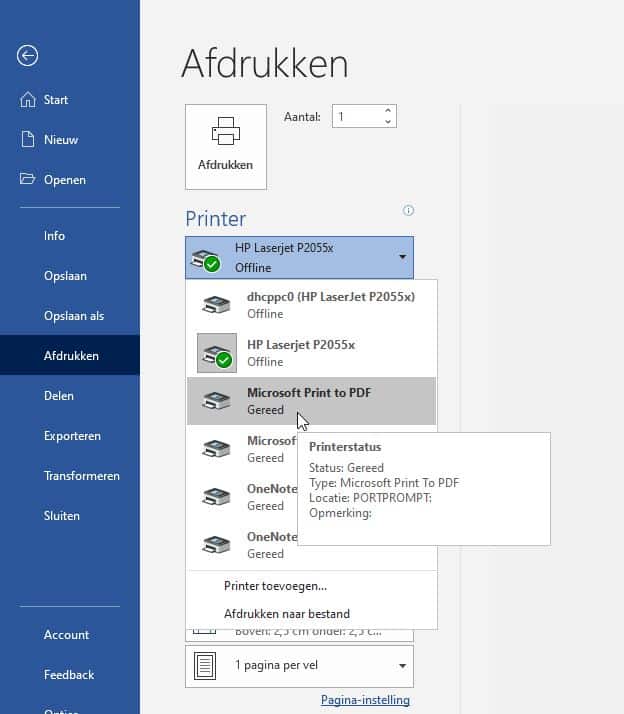
Task: Select Afdrukken in the sidebar
Action: click(70, 355)
